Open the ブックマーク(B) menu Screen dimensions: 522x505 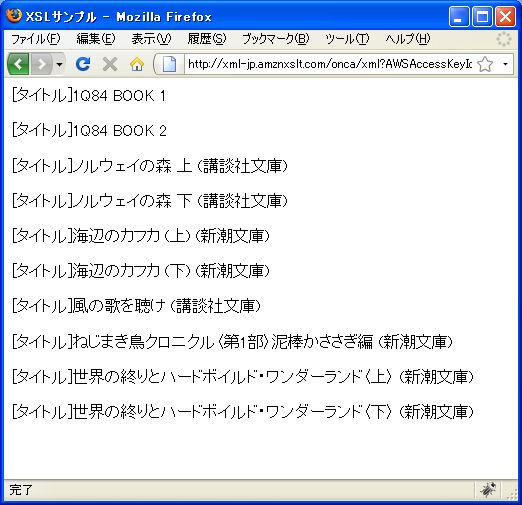[276, 39]
